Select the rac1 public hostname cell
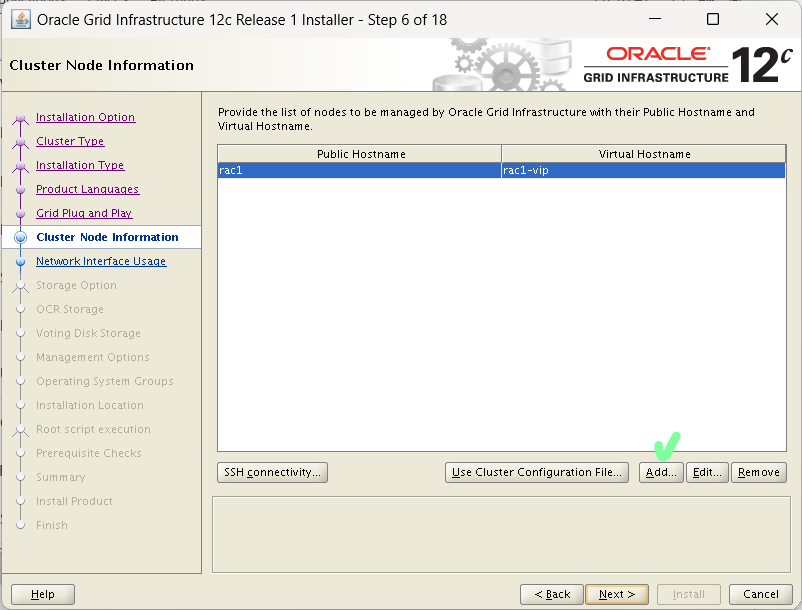Viewport: 802px width, 610px height. pos(360,170)
